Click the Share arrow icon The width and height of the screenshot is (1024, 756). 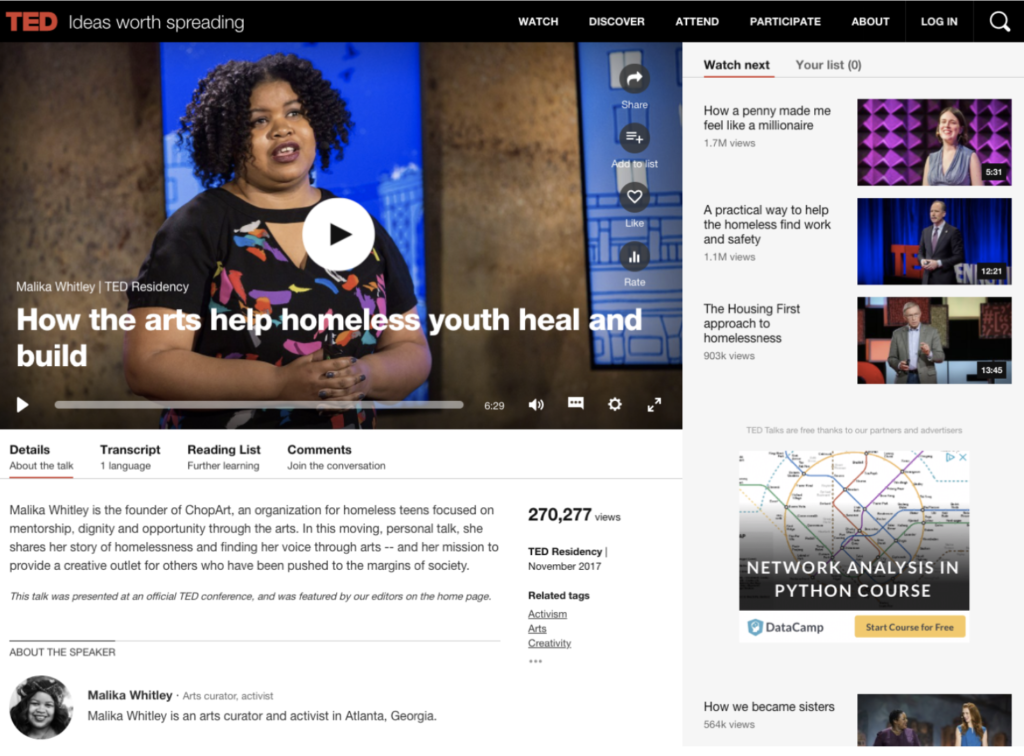click(x=634, y=79)
